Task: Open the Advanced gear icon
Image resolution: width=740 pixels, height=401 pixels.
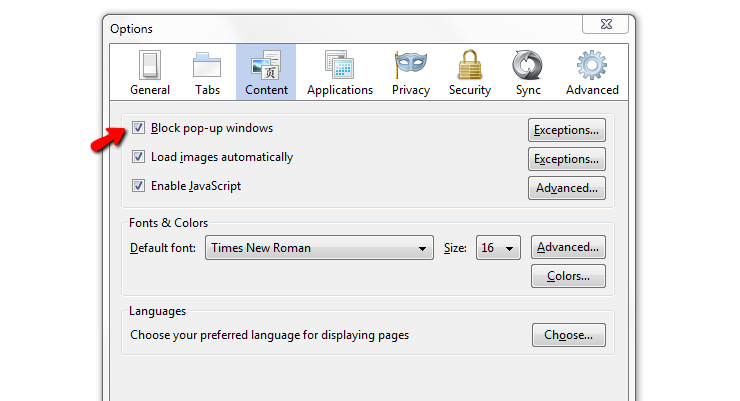Action: [592, 65]
